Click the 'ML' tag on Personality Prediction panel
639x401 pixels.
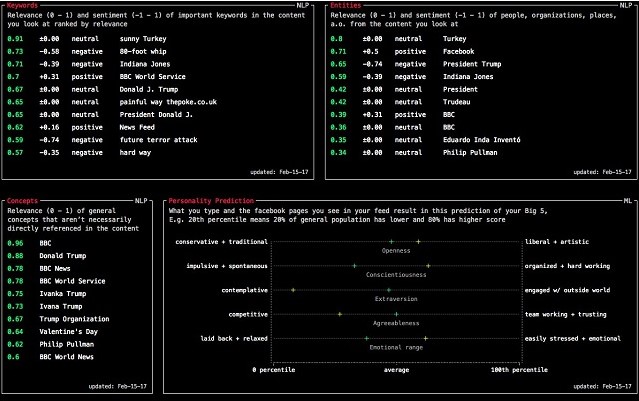point(628,201)
